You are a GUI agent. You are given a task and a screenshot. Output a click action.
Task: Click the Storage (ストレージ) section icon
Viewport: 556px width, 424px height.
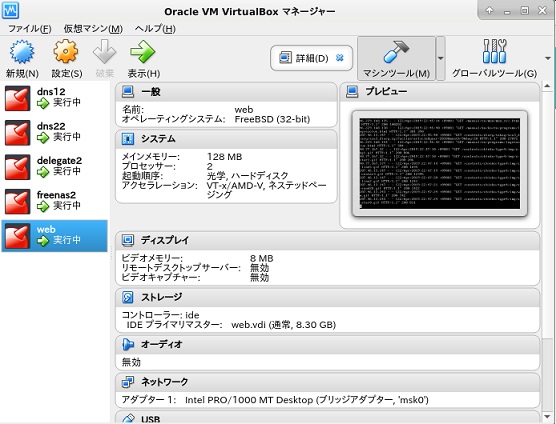pos(128,297)
